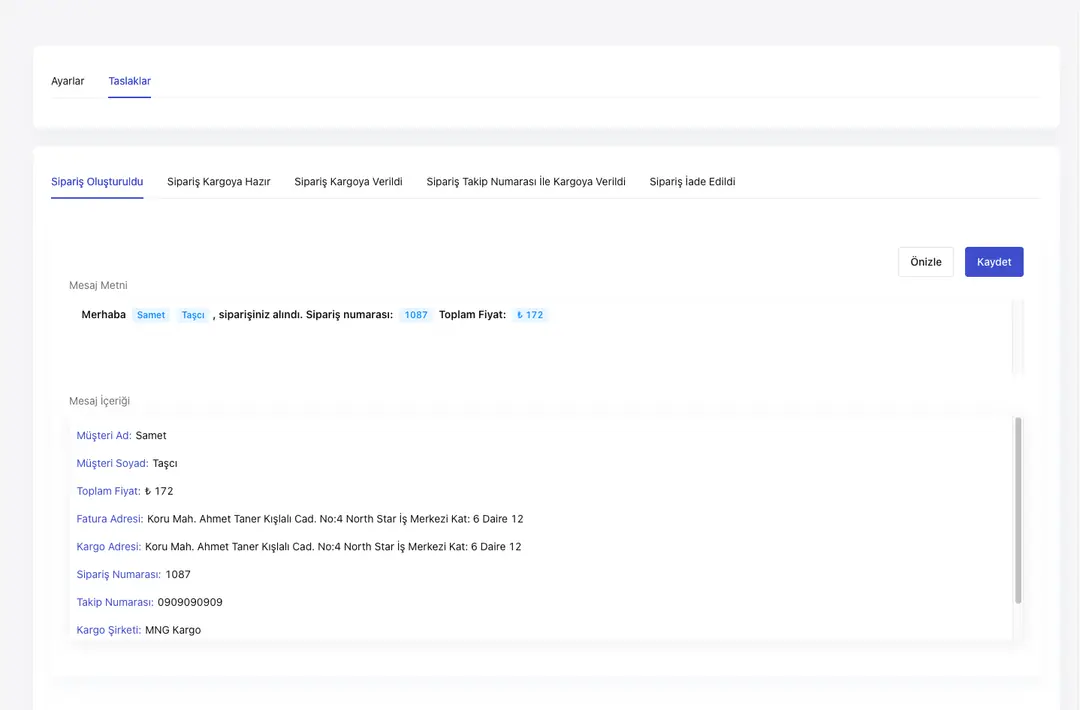This screenshot has width=1080, height=710.
Task: Click the Samet tag in message text
Action: tap(151, 315)
